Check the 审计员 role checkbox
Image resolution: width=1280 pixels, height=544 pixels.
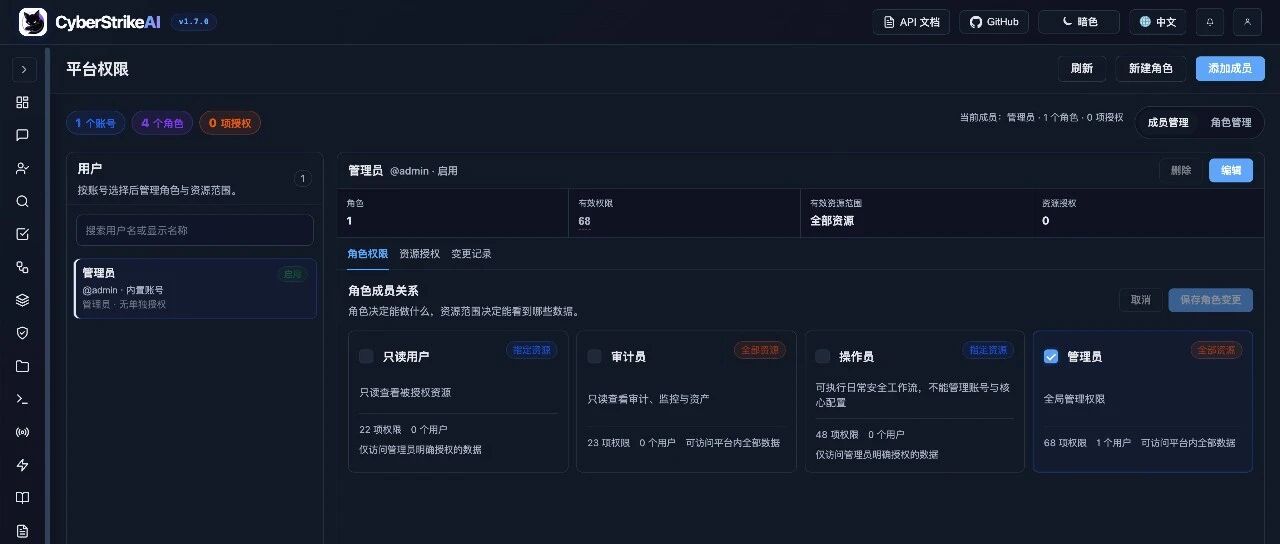click(x=594, y=356)
